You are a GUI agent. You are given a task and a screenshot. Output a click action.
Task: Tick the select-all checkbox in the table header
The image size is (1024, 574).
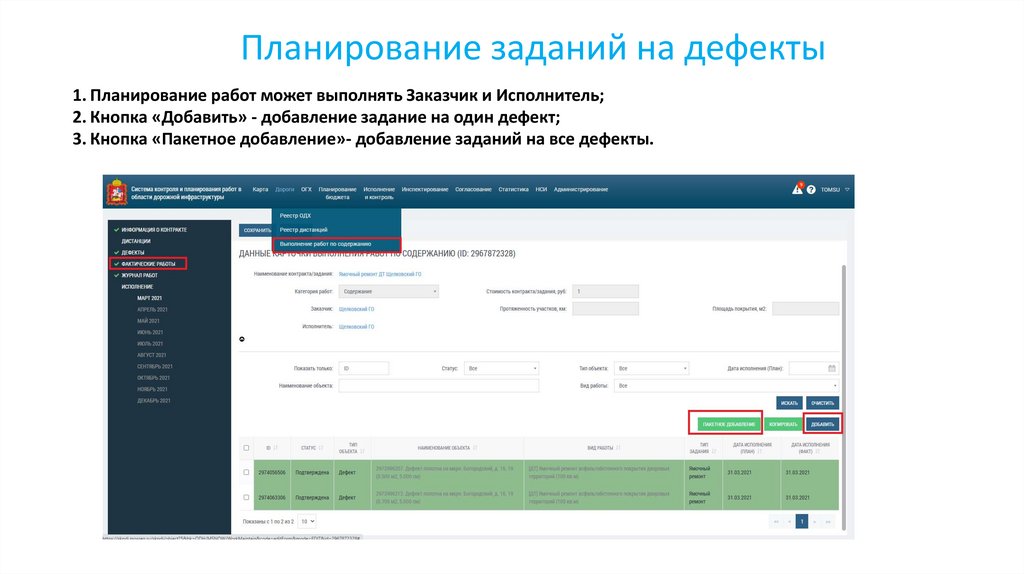click(x=246, y=448)
